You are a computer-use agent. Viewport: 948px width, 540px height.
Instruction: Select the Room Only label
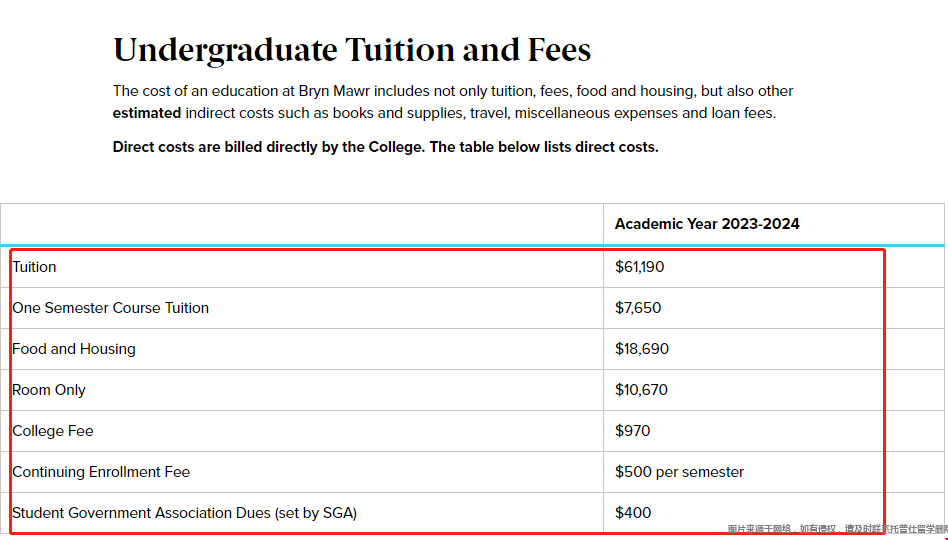[49, 390]
